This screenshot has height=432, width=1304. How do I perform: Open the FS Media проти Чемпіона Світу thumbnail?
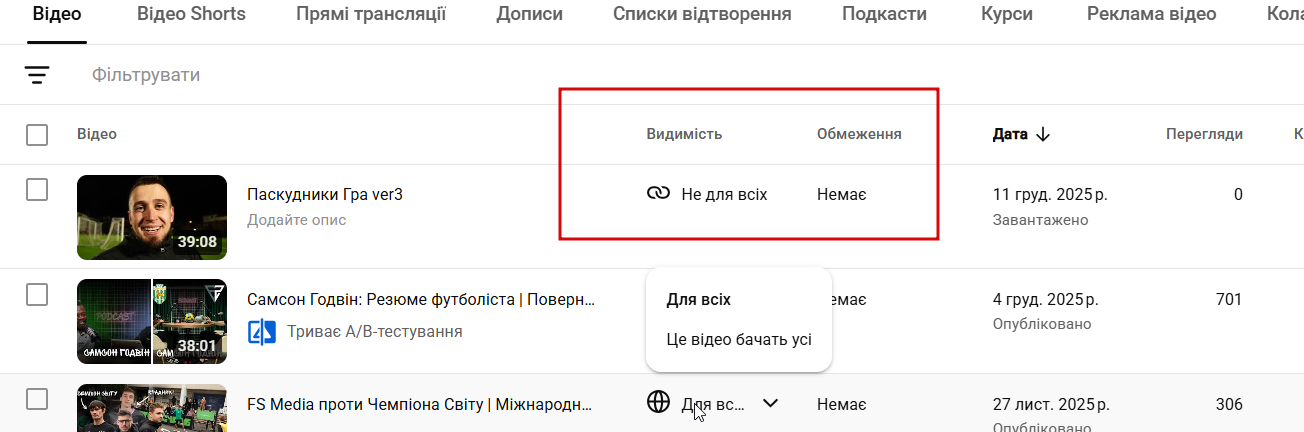[152, 408]
